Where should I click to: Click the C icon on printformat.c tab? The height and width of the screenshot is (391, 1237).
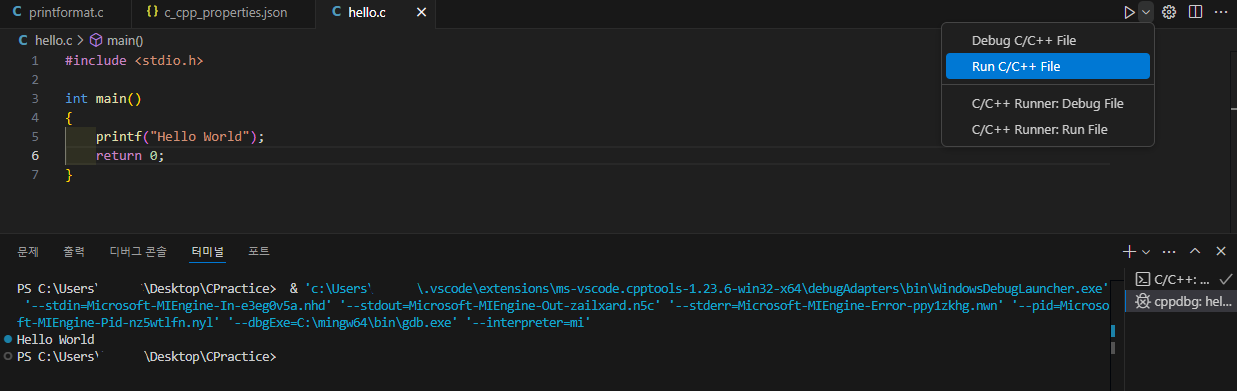pos(16,13)
